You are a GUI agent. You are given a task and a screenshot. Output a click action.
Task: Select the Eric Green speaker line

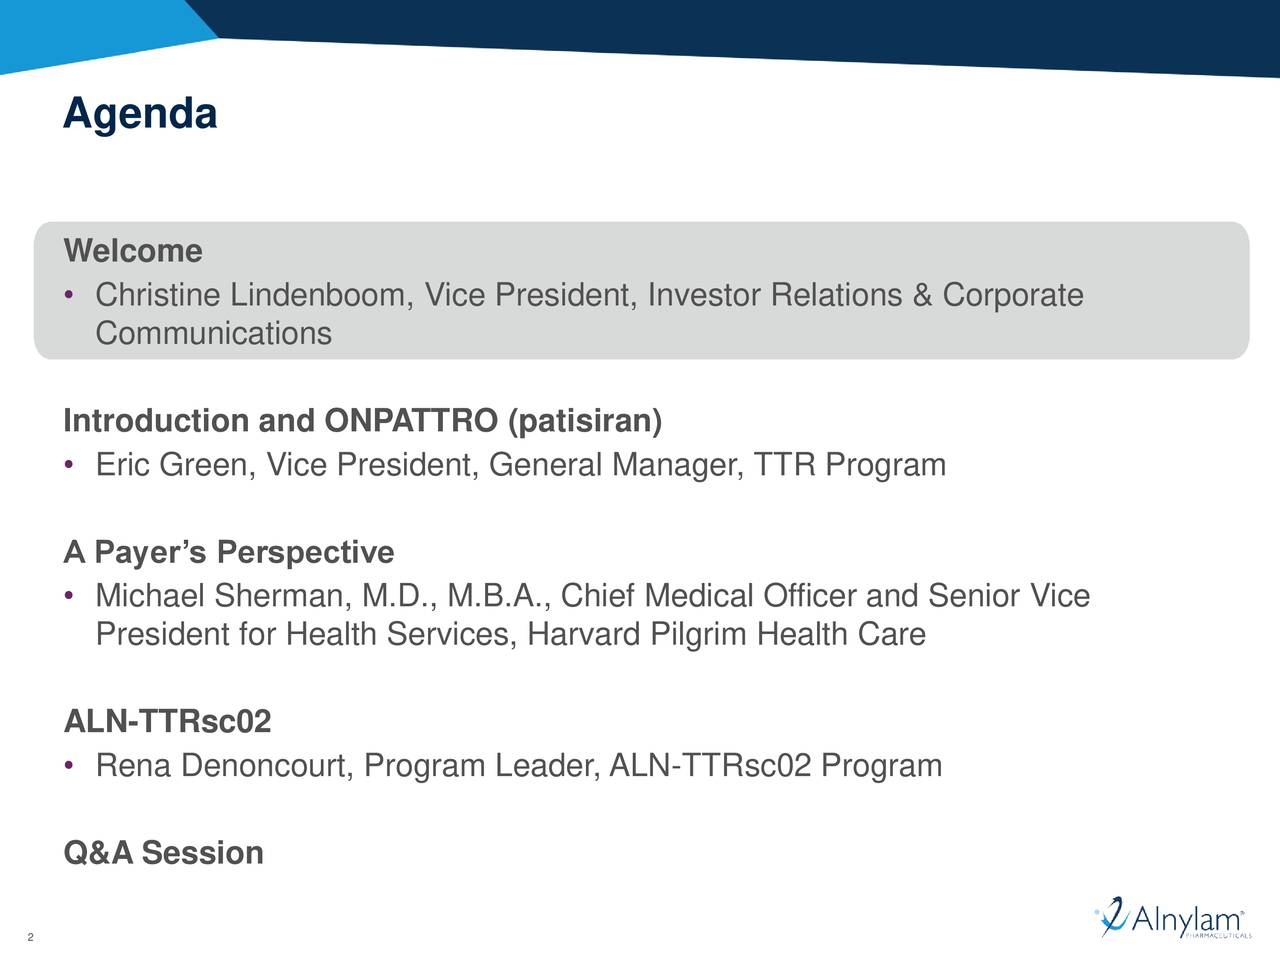(520, 466)
